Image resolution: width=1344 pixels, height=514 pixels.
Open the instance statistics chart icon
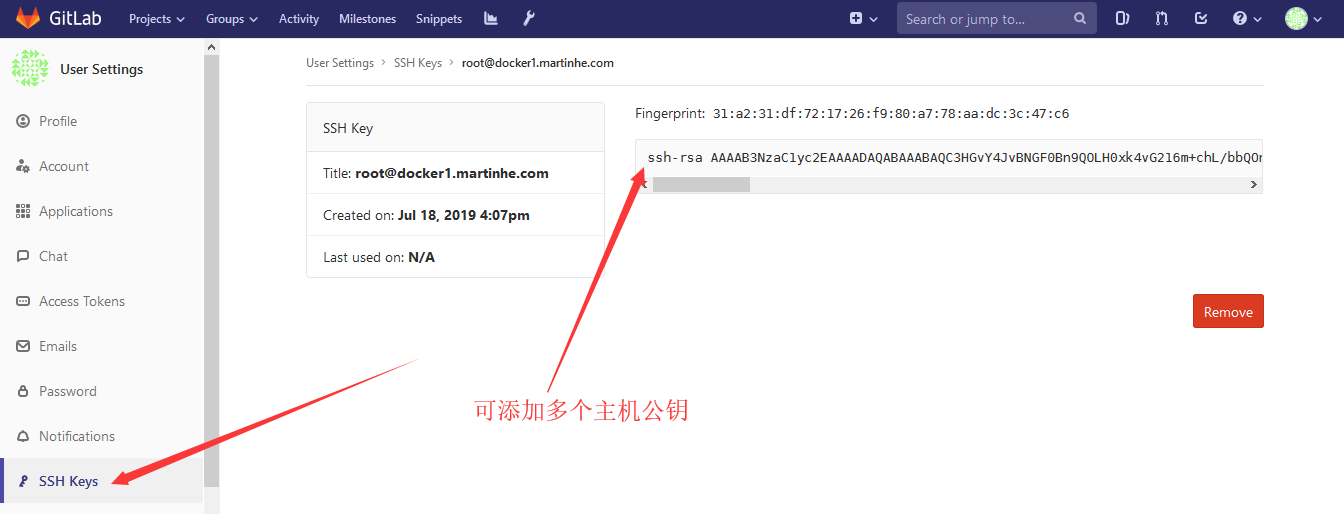490,18
